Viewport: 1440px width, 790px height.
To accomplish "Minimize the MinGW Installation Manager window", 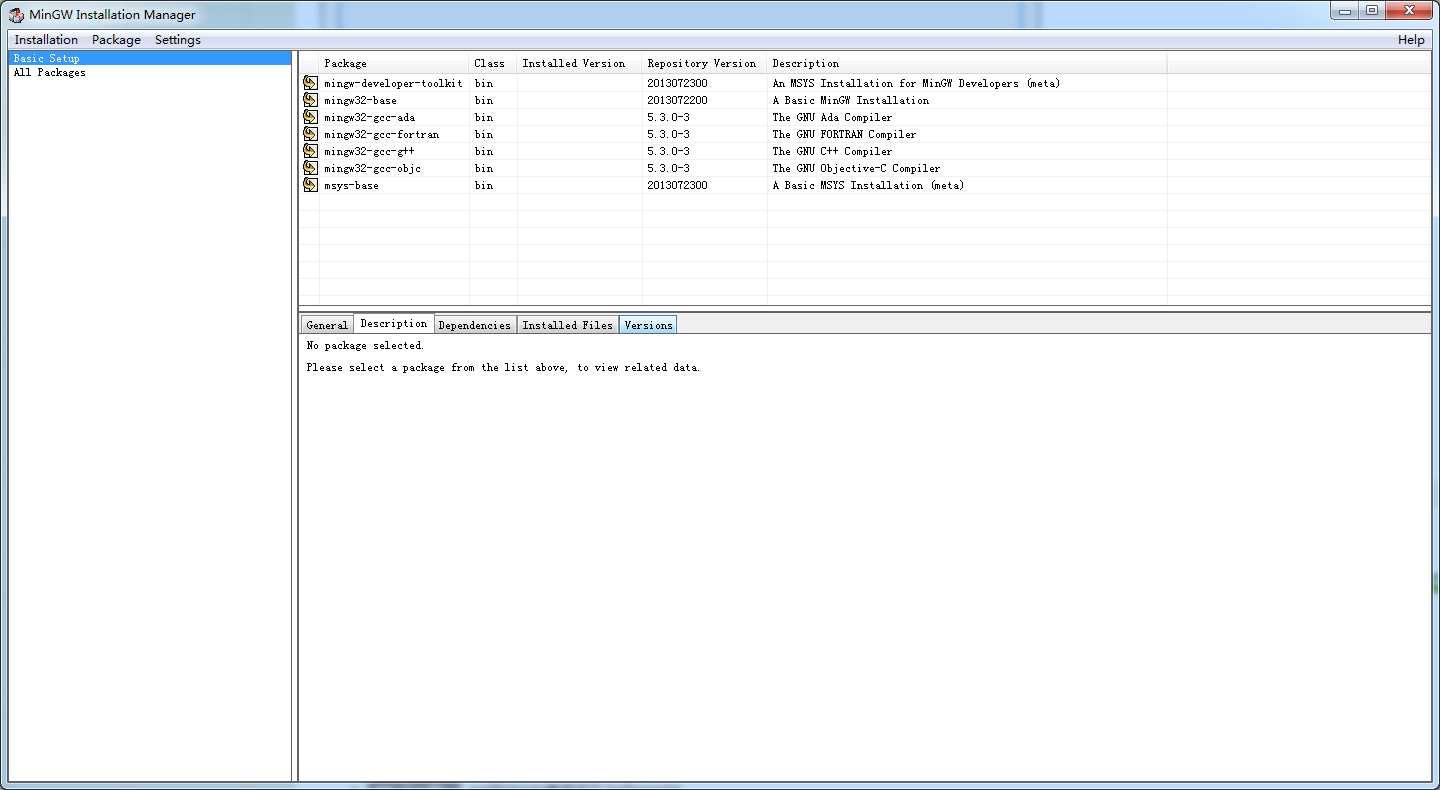I will [1345, 11].
